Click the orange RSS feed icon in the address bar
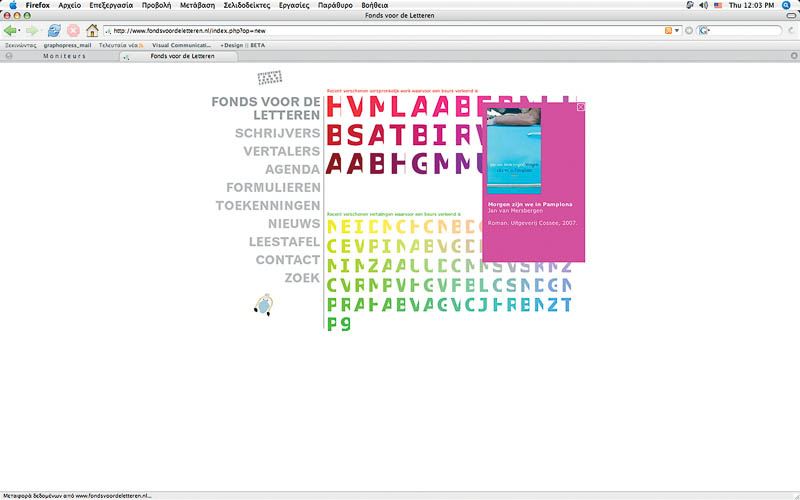This screenshot has width=800, height=500. point(668,31)
